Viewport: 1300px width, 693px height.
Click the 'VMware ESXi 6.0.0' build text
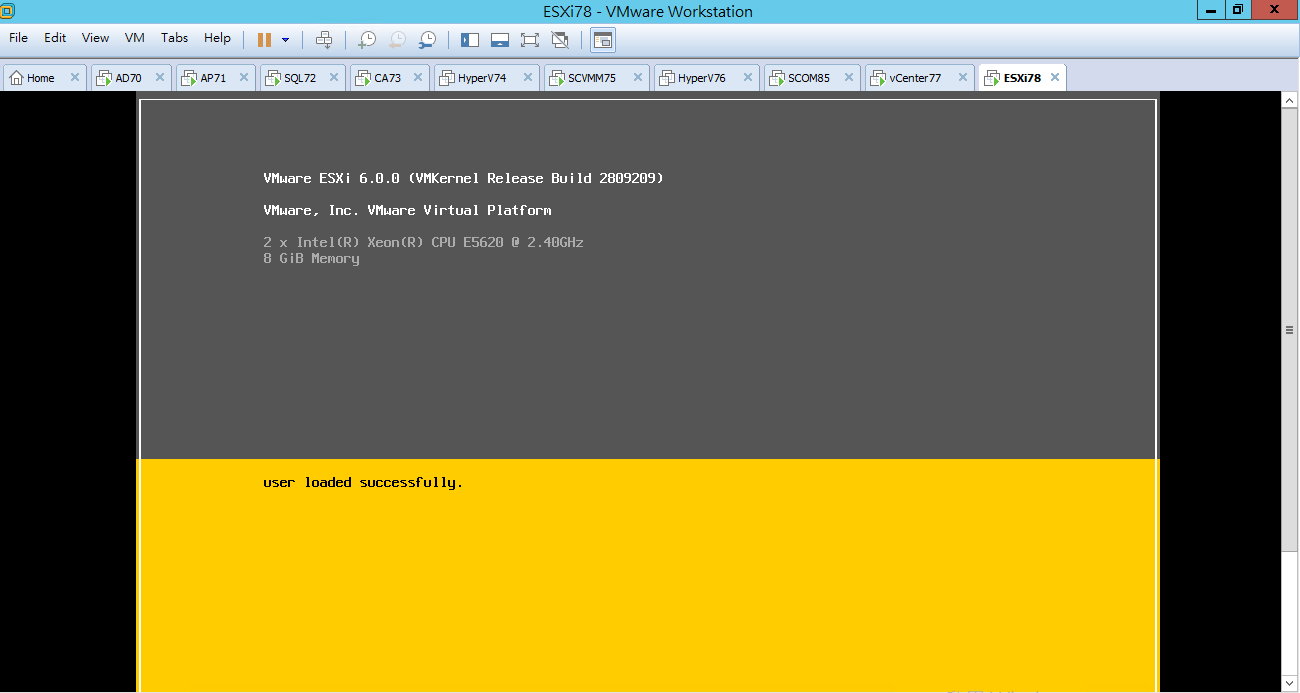(x=463, y=178)
